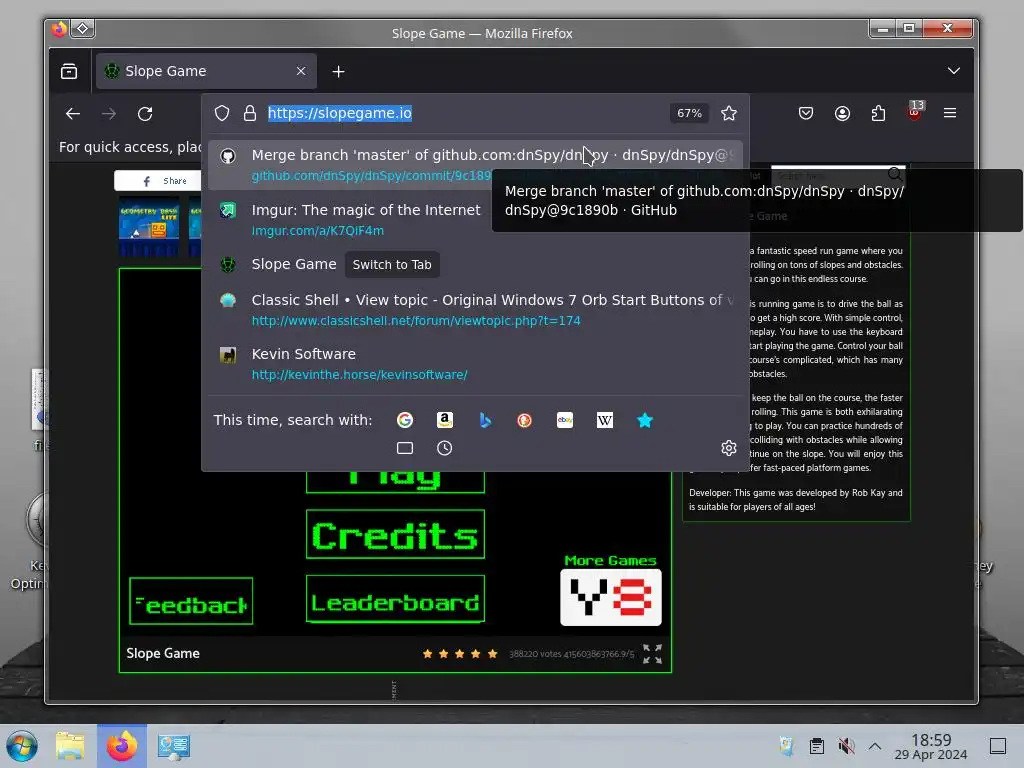Viewport: 1024px width, 768px height.
Task: Search open tabs icon
Action: [405, 448]
